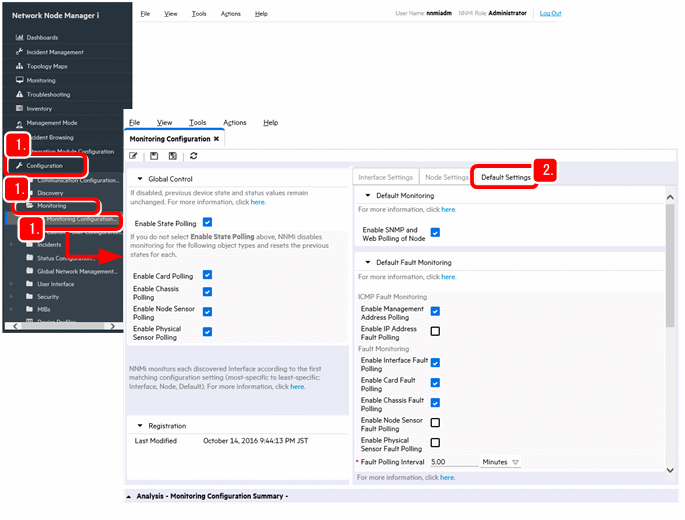
Task: Open the Minutes unit dropdown
Action: click(501, 462)
